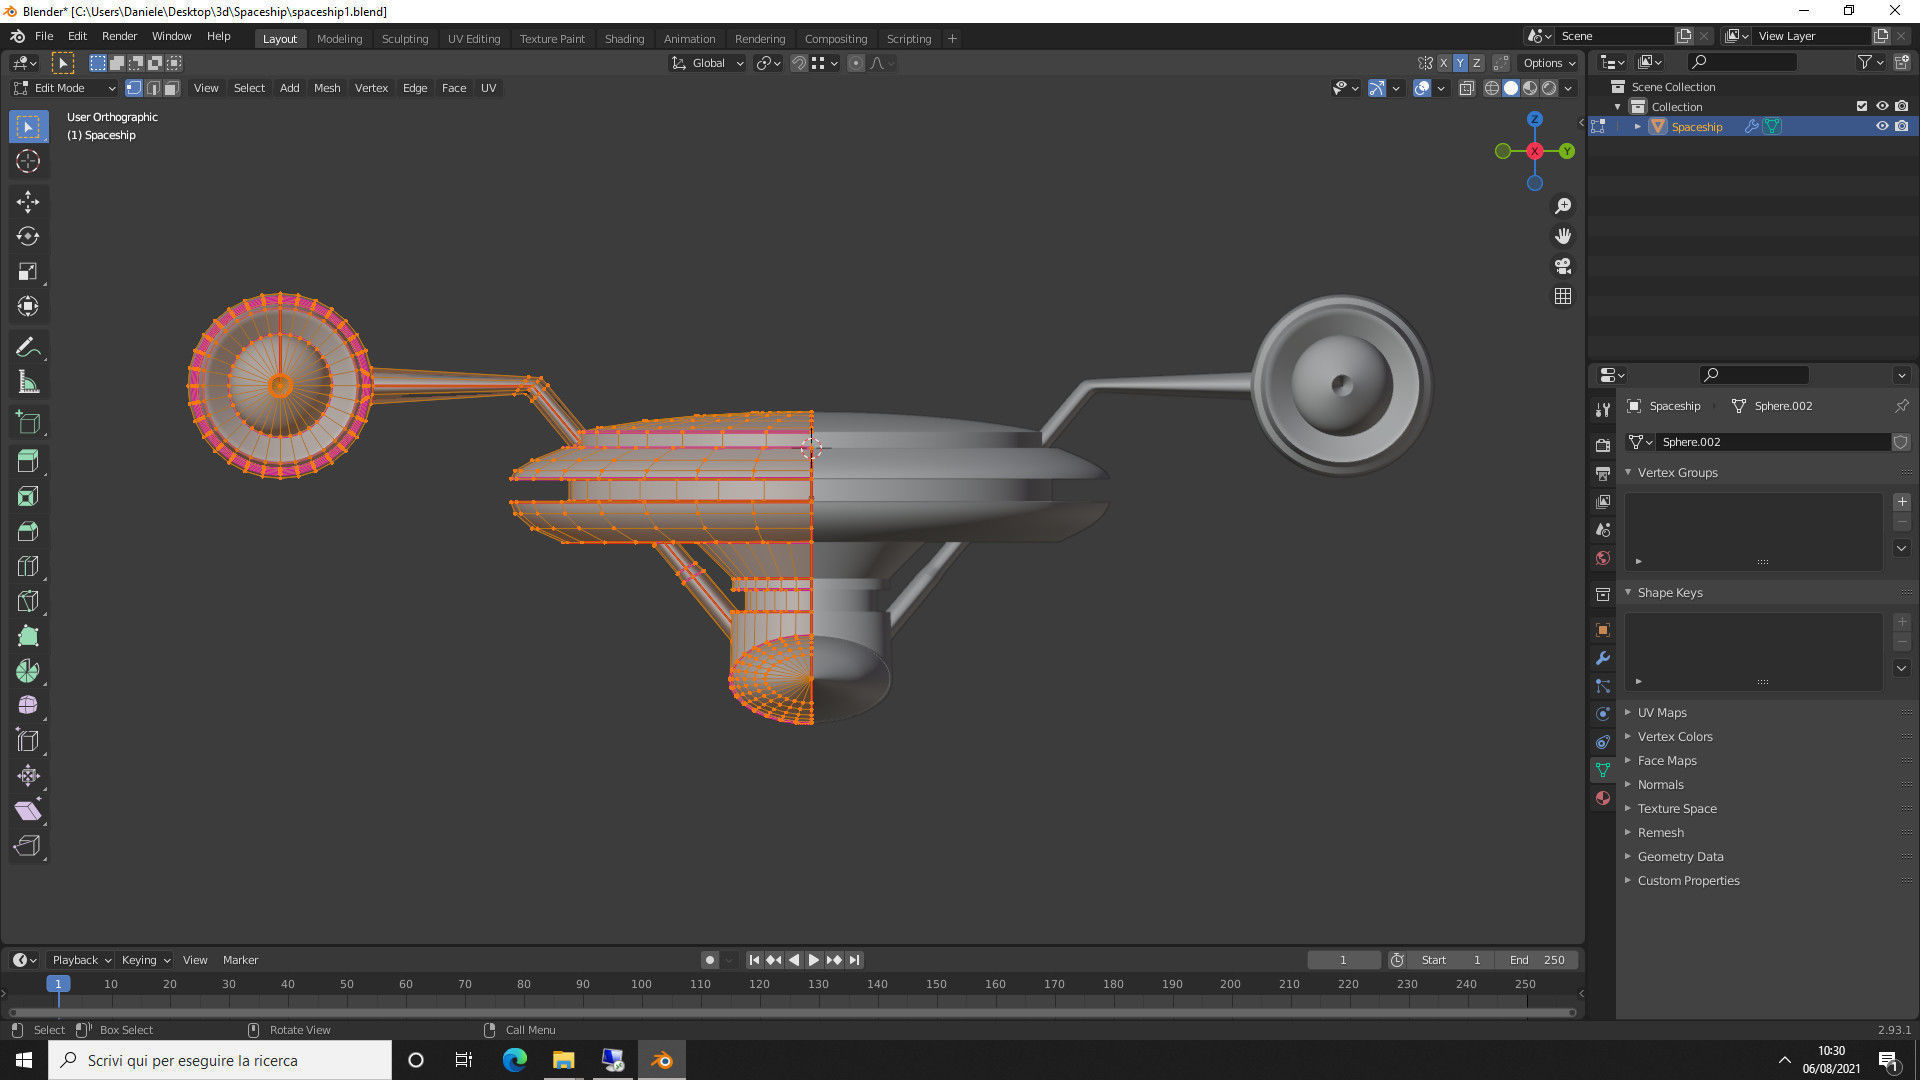
Task: Open the Options dropdown
Action: (1549, 63)
